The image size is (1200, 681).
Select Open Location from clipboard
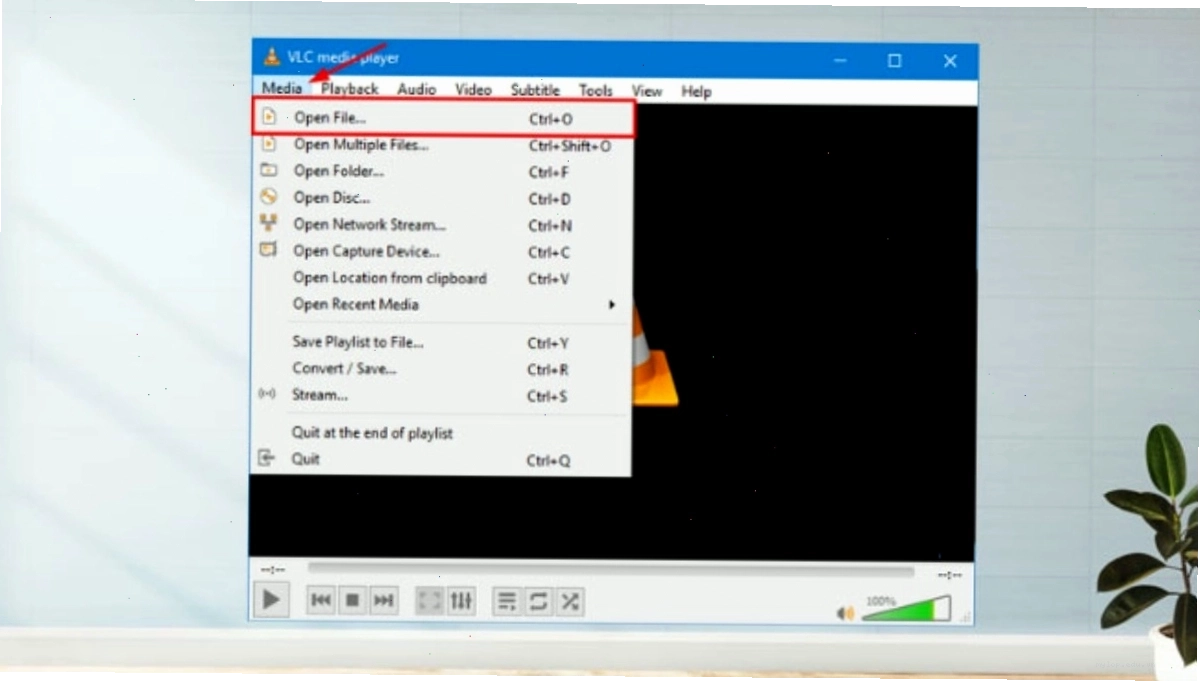(x=443, y=278)
